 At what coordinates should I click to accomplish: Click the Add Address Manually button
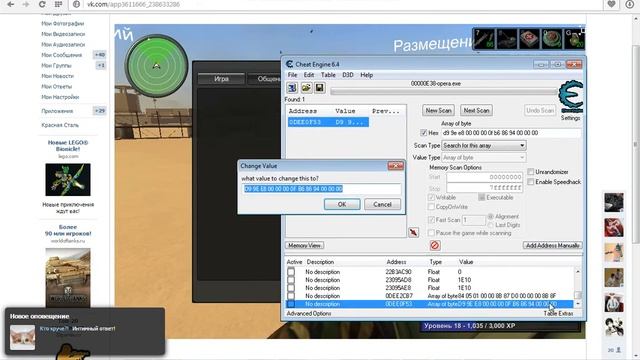point(553,245)
